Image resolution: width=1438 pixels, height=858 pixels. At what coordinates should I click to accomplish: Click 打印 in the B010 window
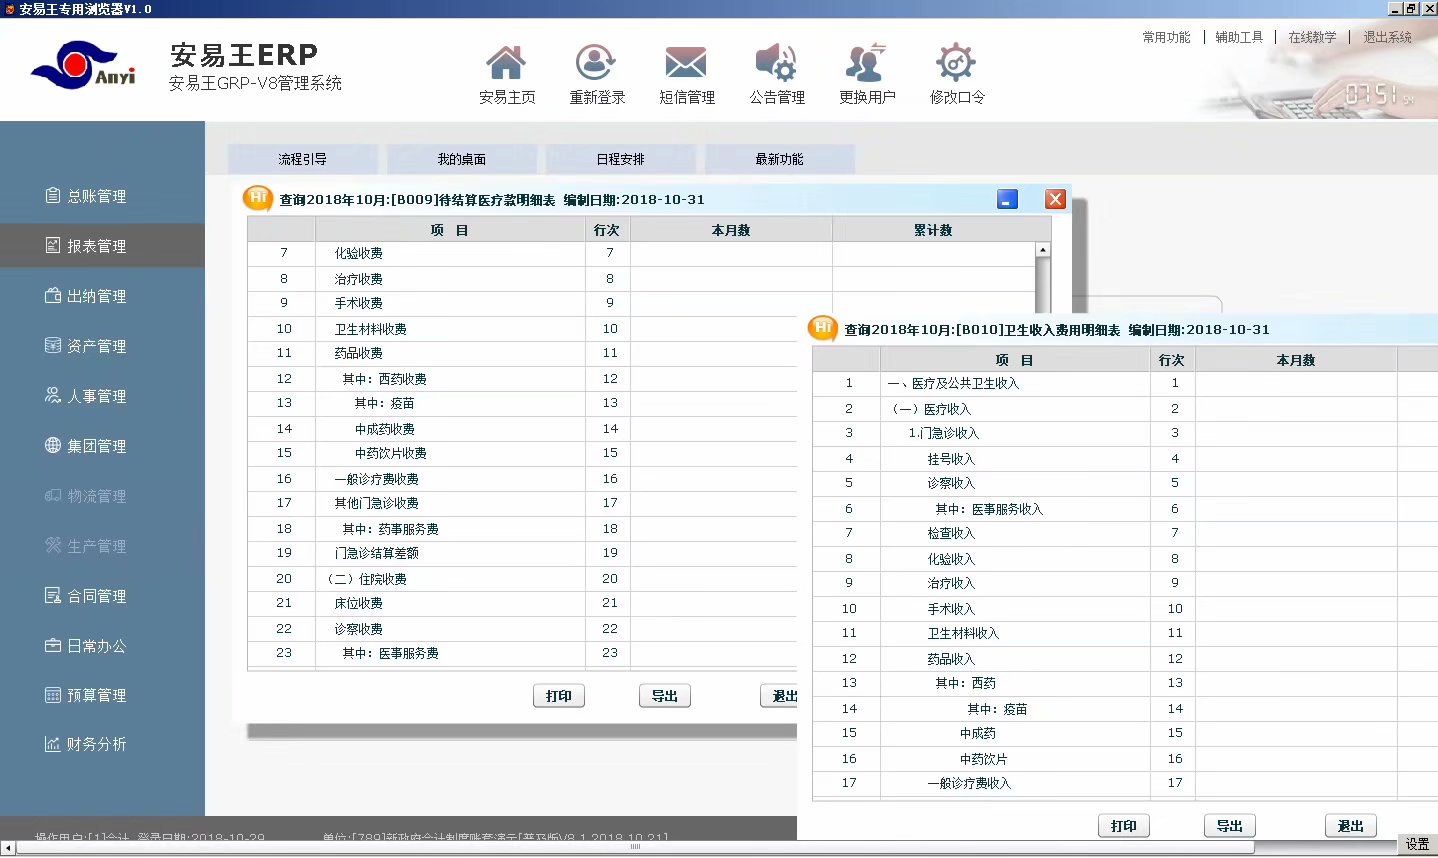click(1124, 826)
